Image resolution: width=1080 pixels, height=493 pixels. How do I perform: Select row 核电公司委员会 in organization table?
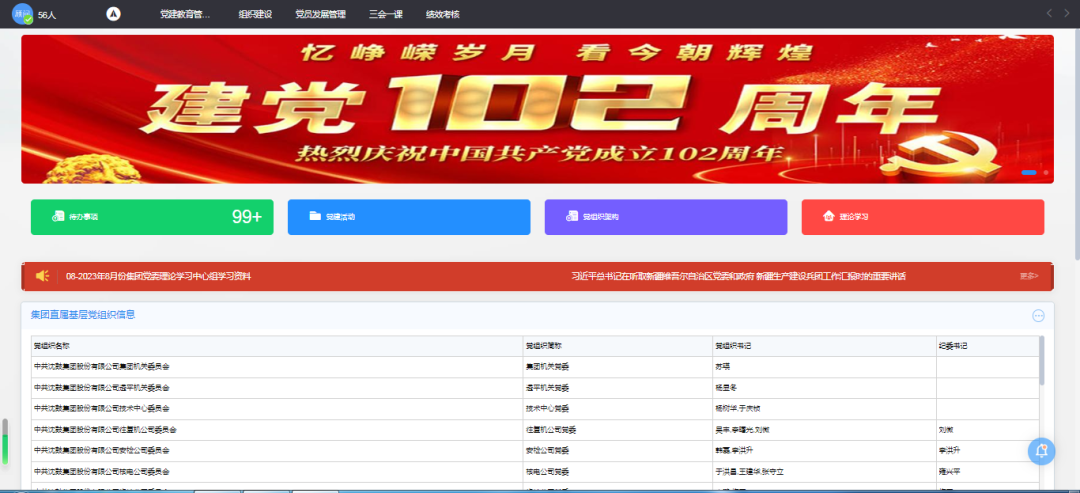pyautogui.click(x=534, y=472)
